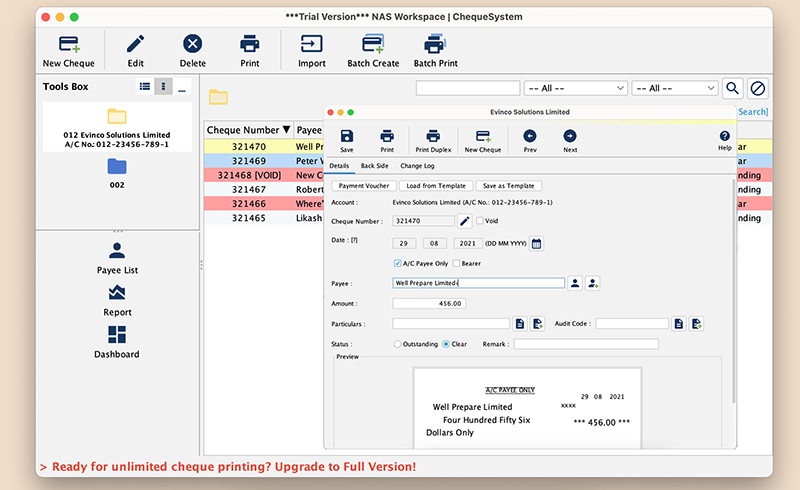Click the Print icon in main toolbar
Viewport: 800px width, 490px height.
(x=249, y=44)
